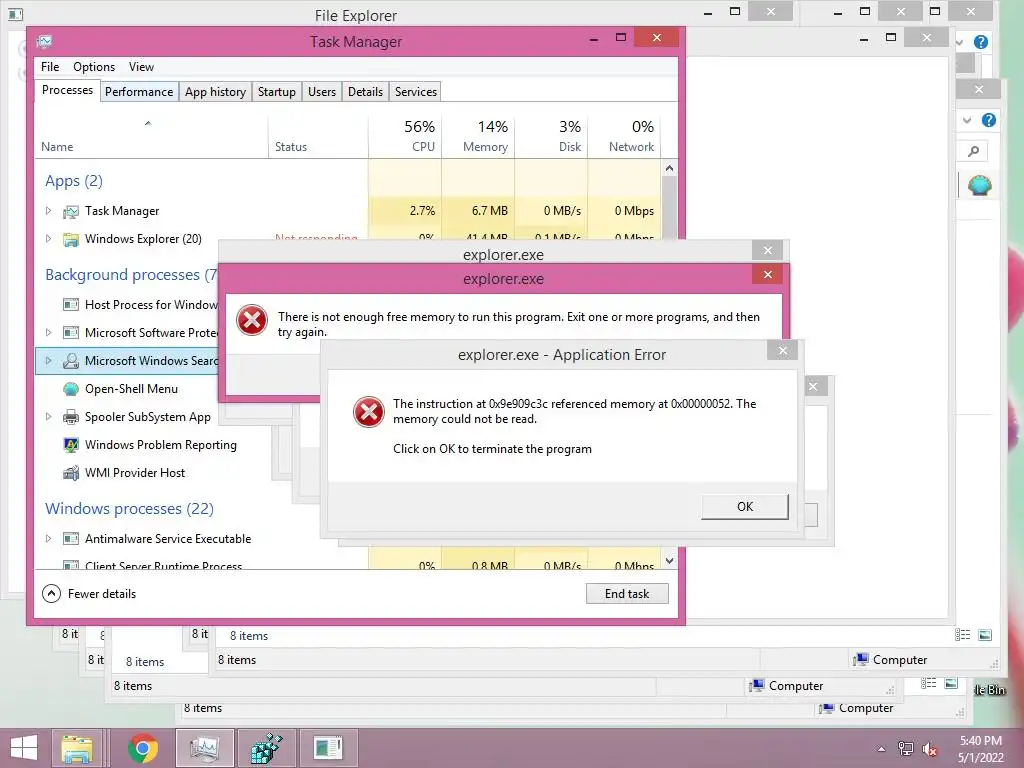The image size is (1024, 768).
Task: Switch to the Users tab
Action: 322,91
